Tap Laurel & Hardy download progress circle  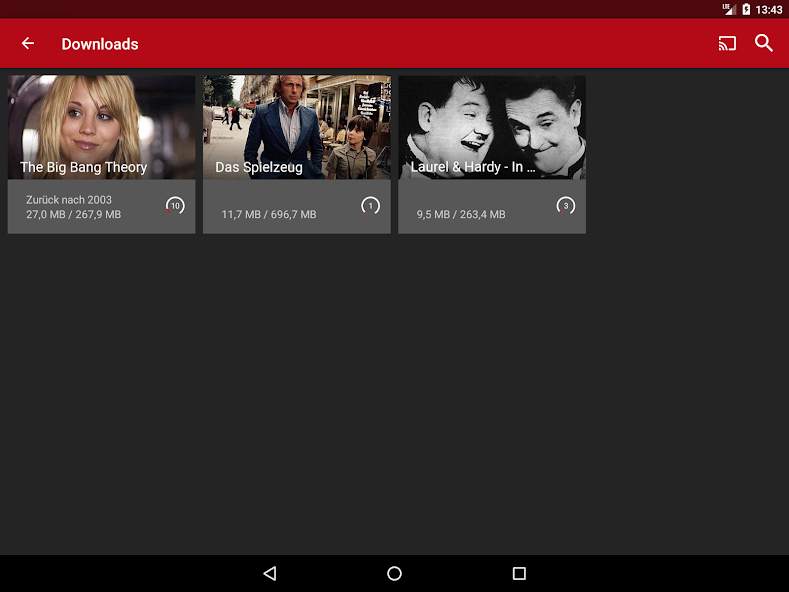pos(566,206)
